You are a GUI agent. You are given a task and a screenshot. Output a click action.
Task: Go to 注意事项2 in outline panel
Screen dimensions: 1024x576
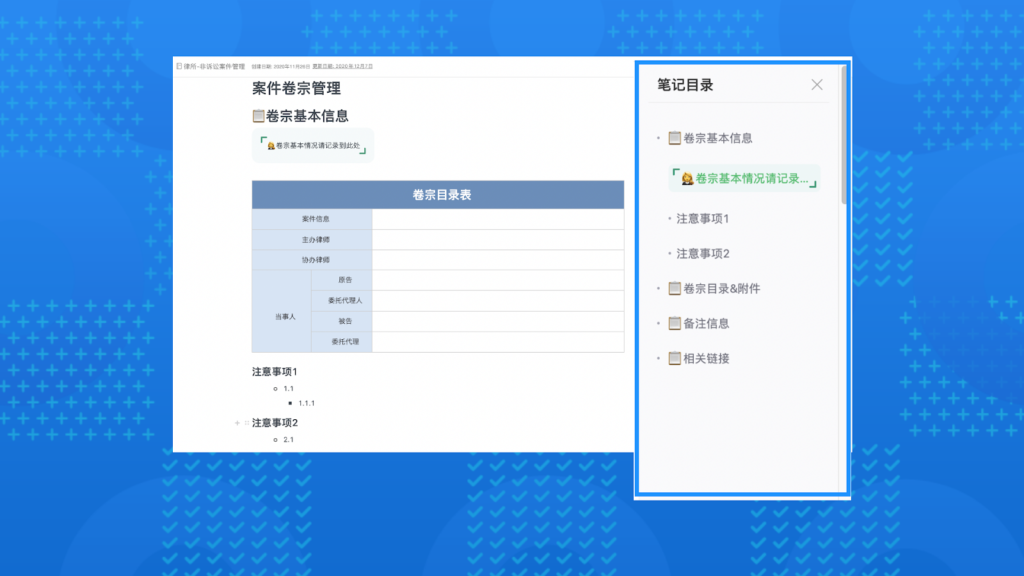(703, 253)
